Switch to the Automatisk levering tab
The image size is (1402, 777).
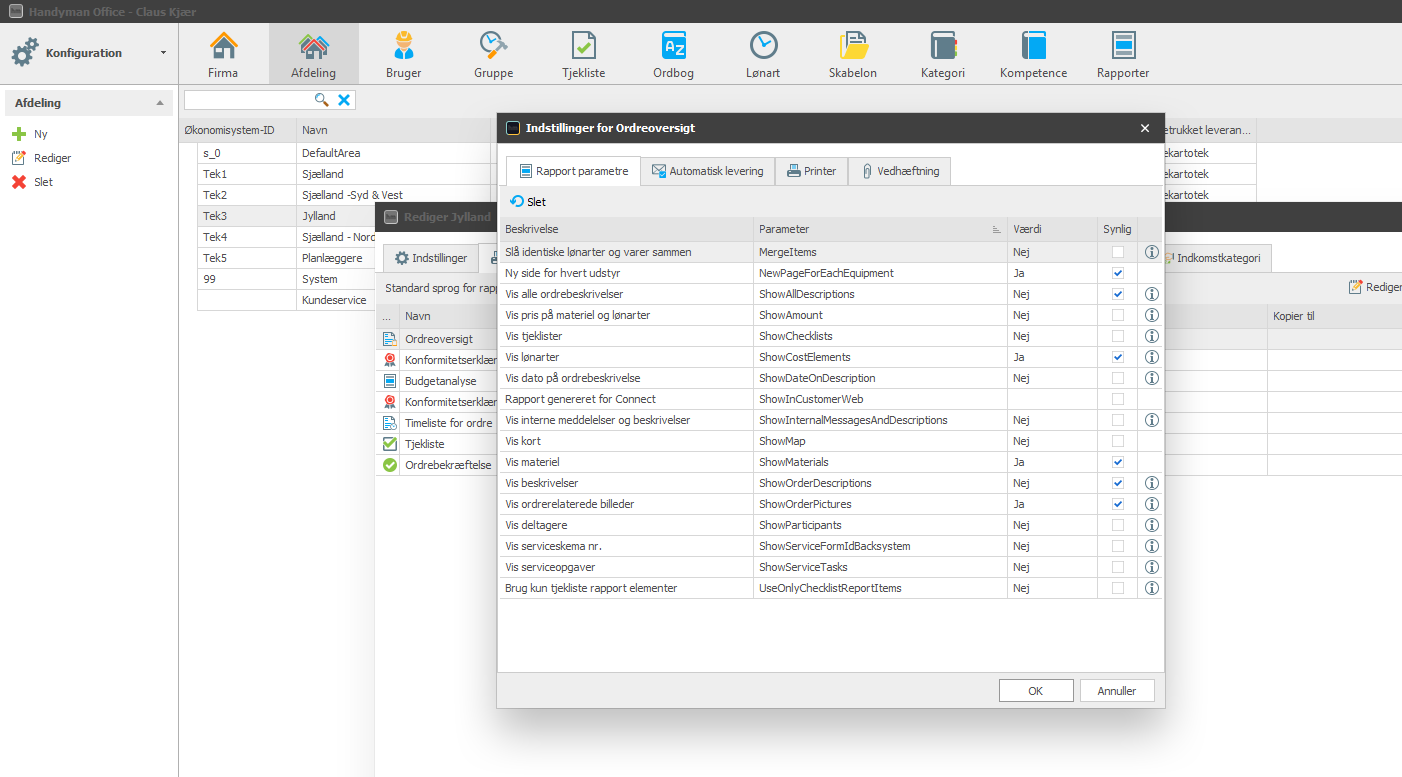[x=708, y=170]
